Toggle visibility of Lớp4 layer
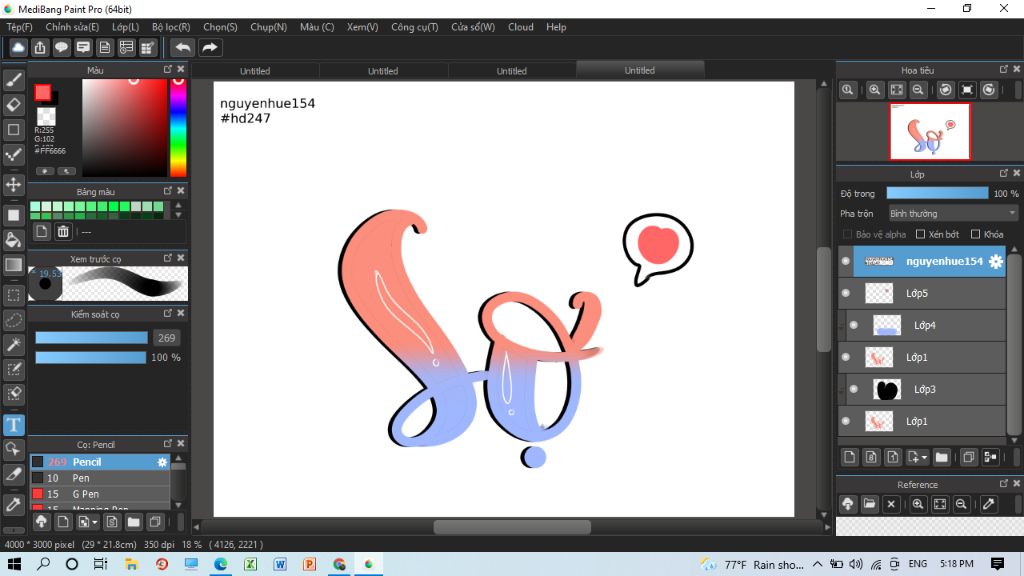The image size is (1024, 576). point(854,325)
